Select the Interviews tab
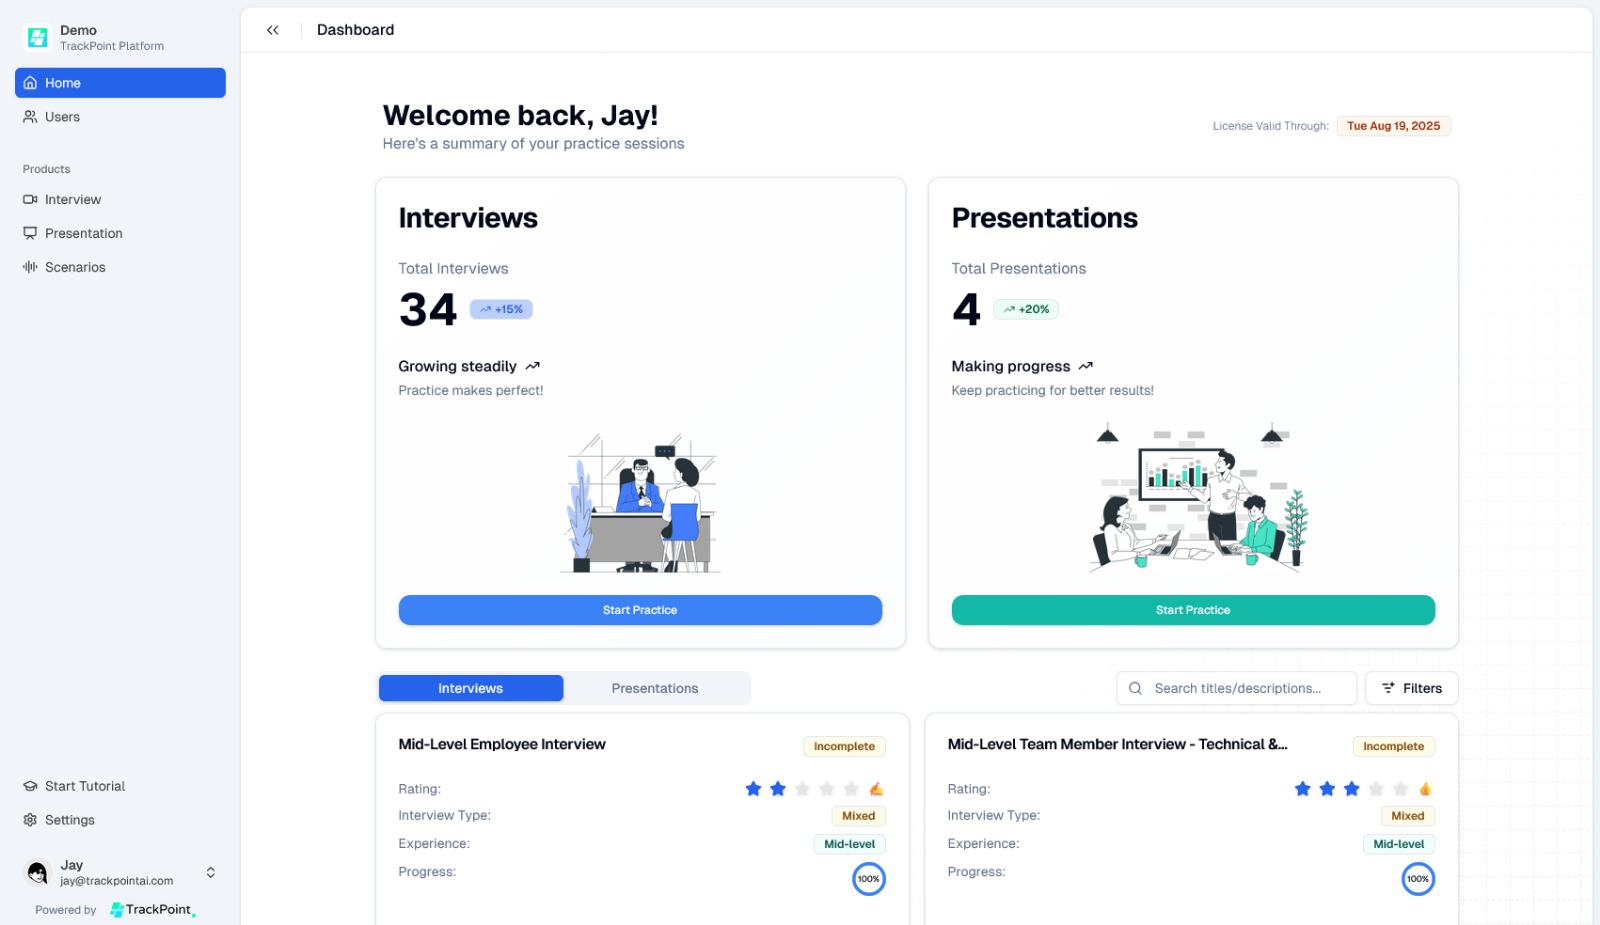This screenshot has width=1600, height=925. 470,688
